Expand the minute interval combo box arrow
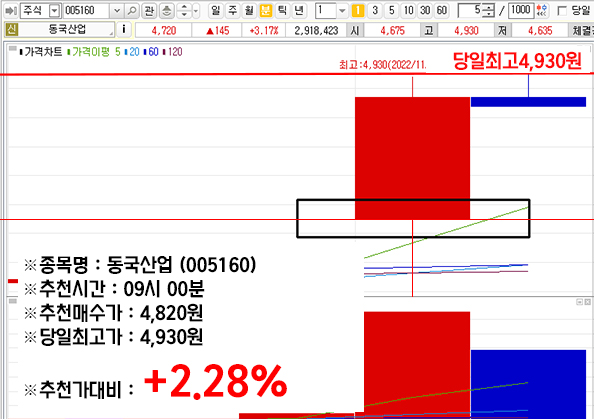594x419 pixels. [342, 11]
